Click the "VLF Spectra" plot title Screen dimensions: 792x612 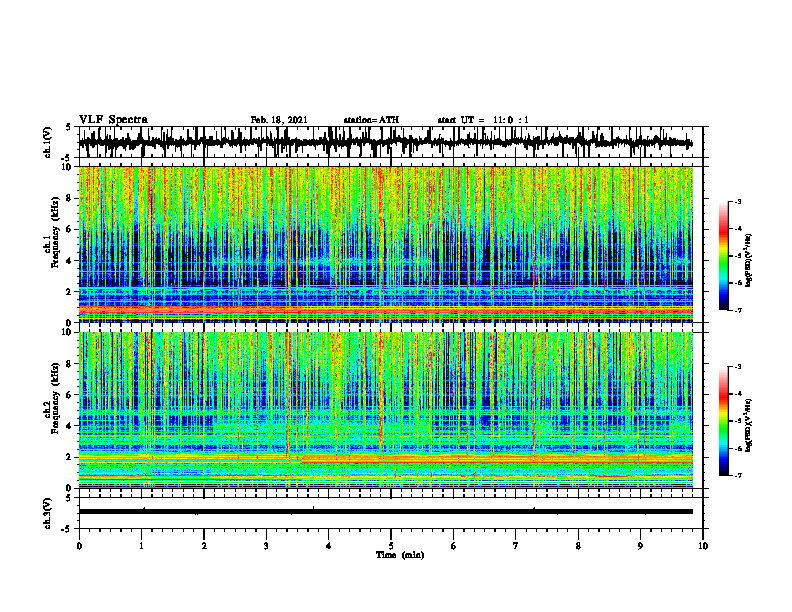tap(113, 120)
